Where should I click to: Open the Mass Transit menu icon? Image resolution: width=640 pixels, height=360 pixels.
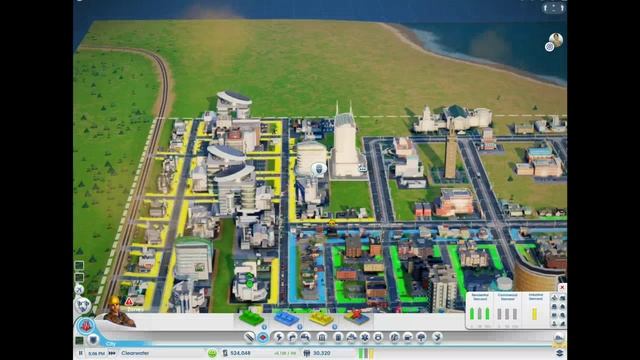point(408,337)
